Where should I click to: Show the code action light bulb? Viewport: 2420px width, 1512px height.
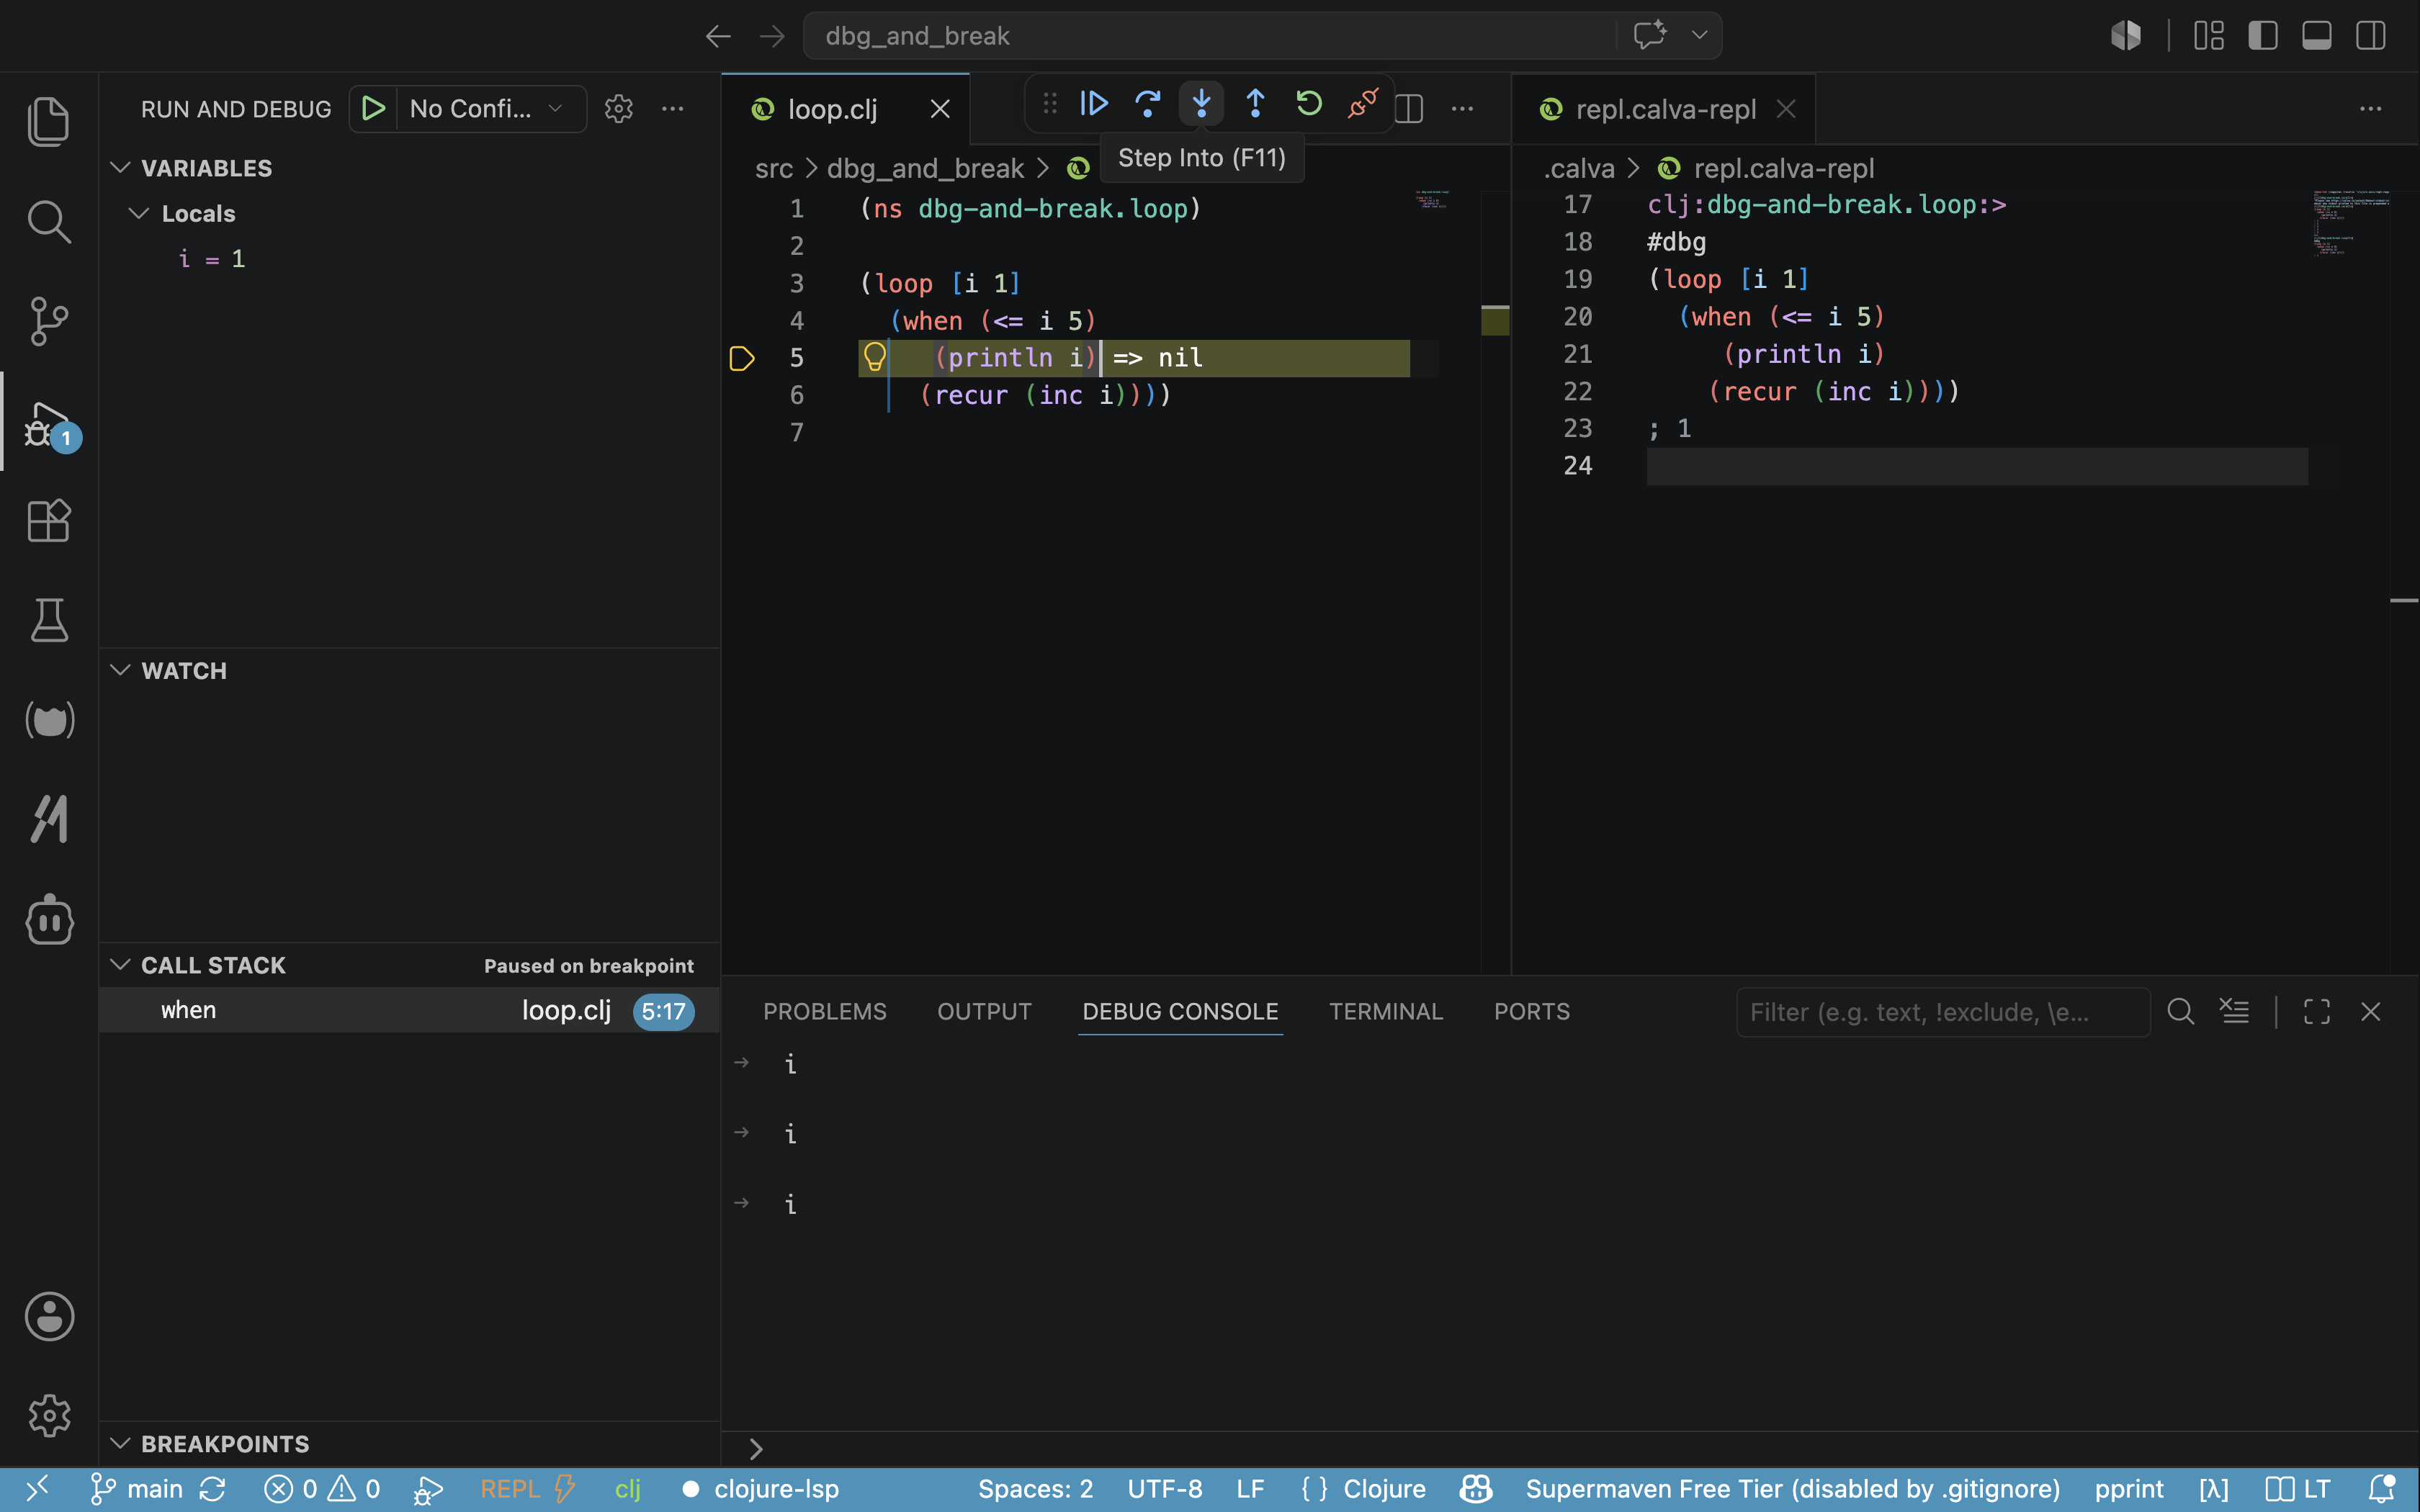coord(875,356)
